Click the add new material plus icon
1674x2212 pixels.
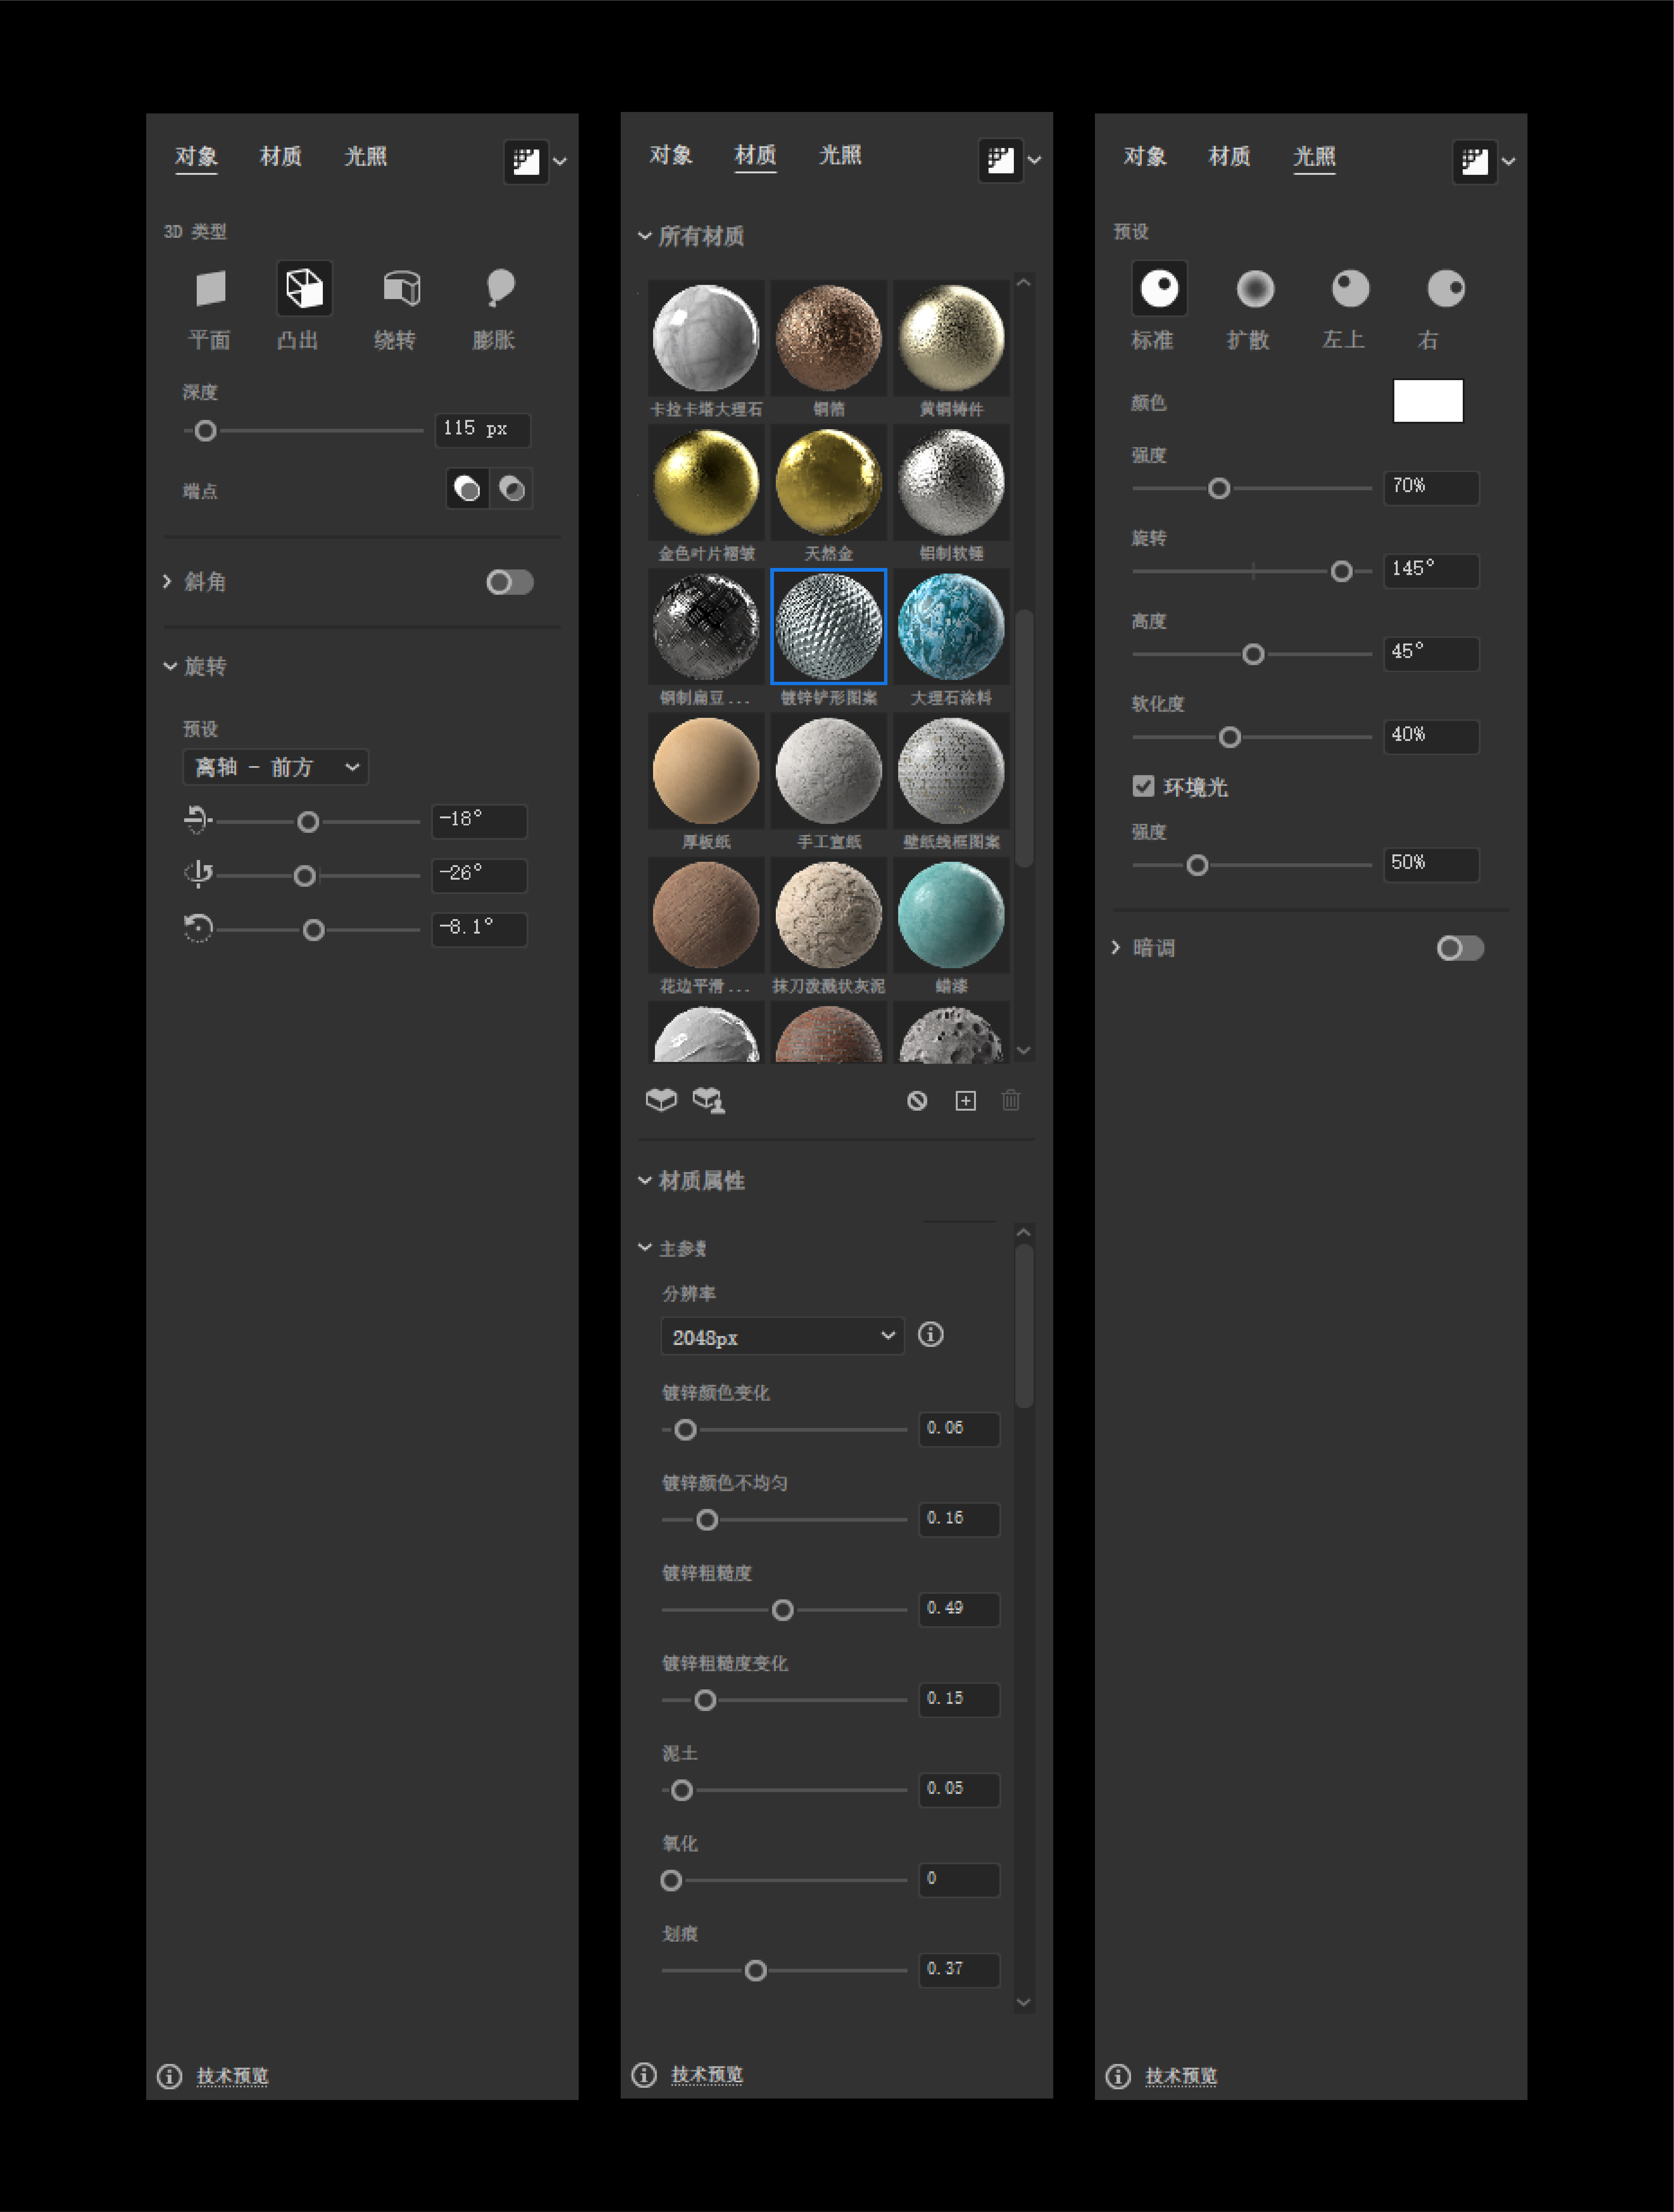(x=965, y=1101)
